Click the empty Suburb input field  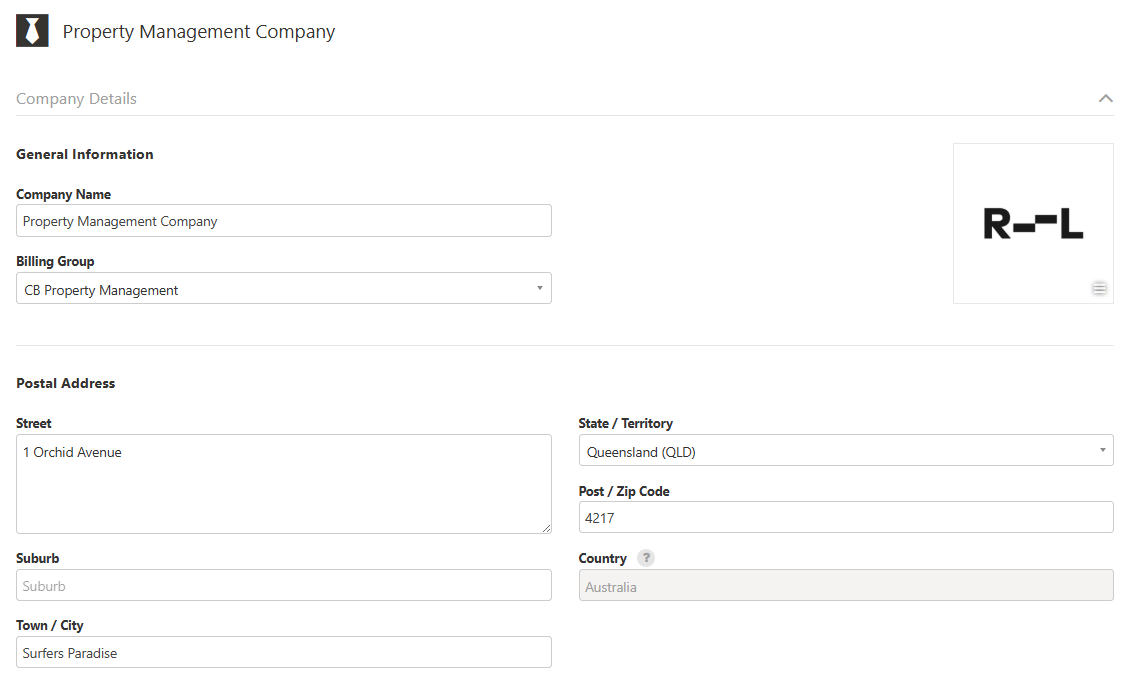coord(283,586)
